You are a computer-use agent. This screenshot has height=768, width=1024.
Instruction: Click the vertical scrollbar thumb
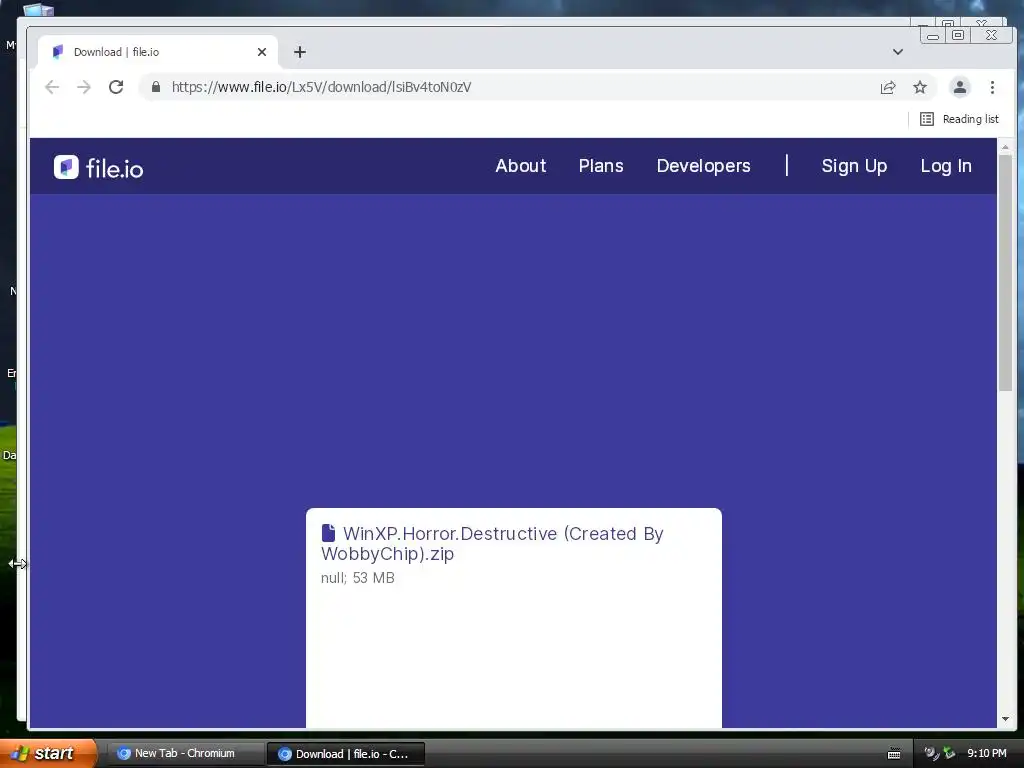(1005, 274)
